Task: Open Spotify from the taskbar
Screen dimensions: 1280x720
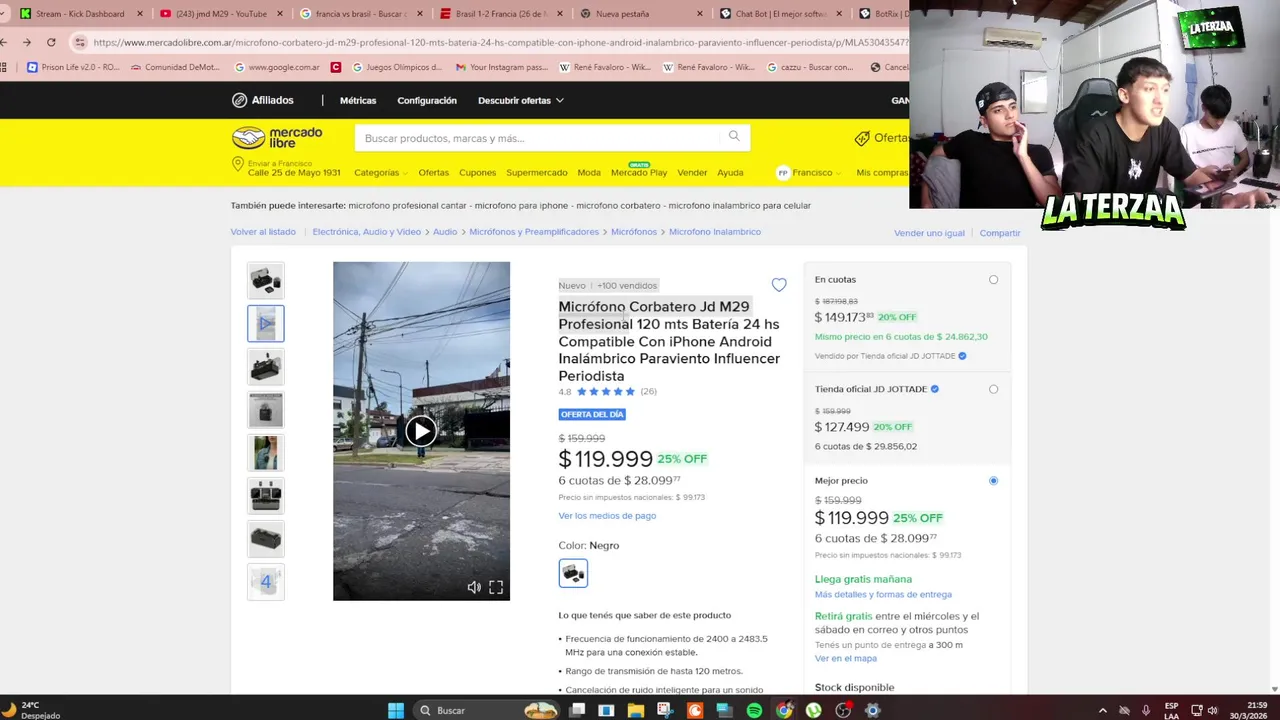Action: (x=754, y=710)
